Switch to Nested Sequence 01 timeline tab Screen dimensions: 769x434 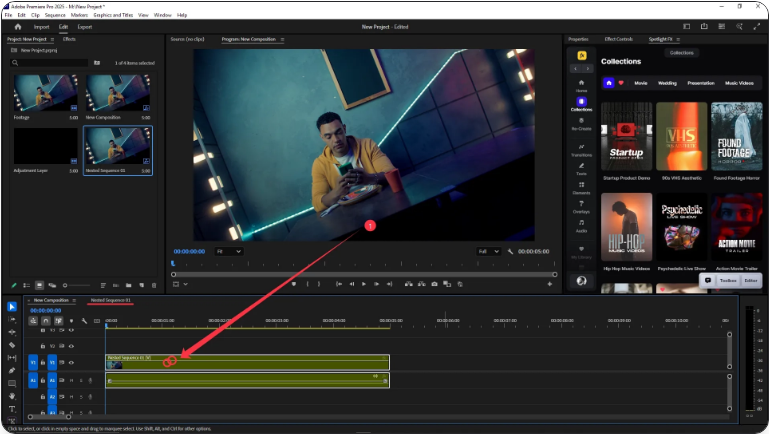(x=111, y=300)
